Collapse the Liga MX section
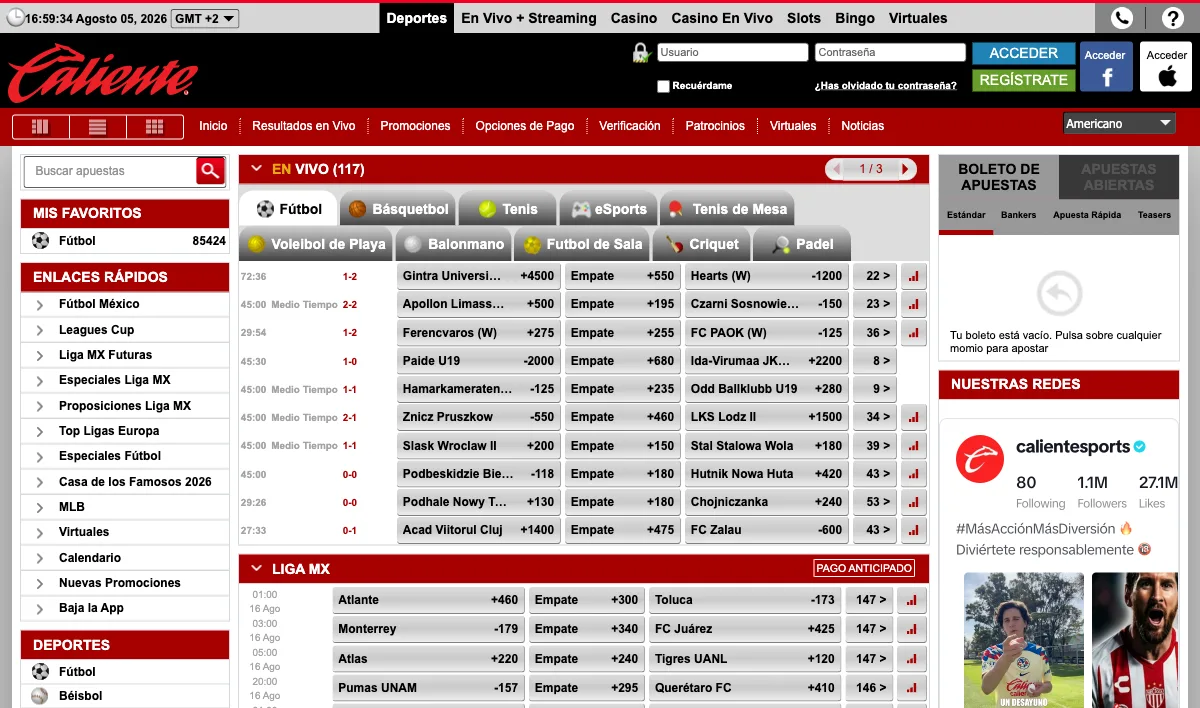The width and height of the screenshot is (1200, 708). tap(257, 569)
